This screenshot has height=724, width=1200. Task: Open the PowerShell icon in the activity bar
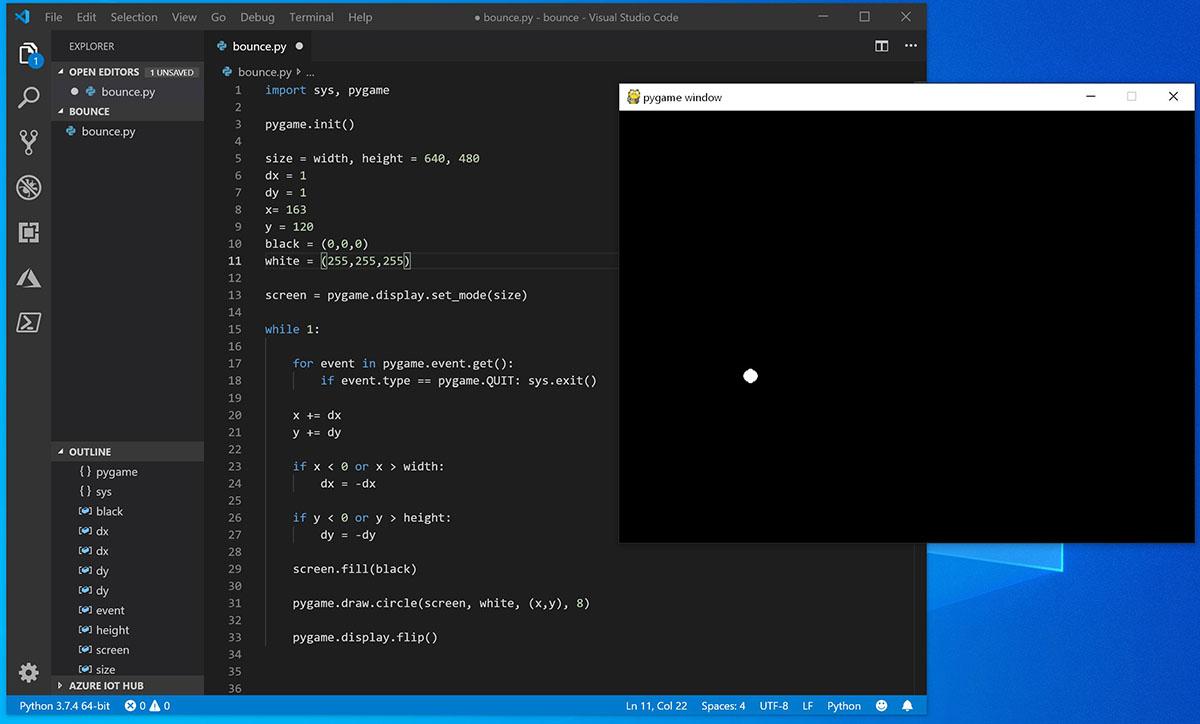[x=28, y=322]
